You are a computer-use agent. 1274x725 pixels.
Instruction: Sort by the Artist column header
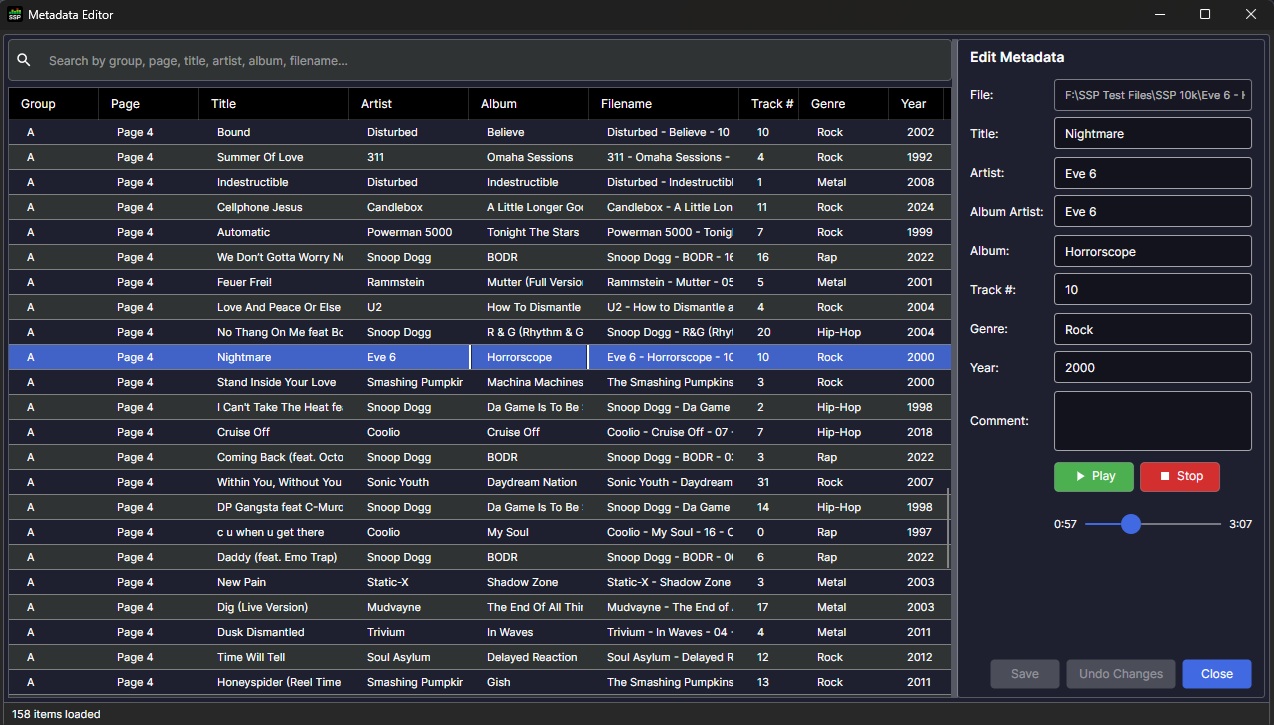coord(409,103)
